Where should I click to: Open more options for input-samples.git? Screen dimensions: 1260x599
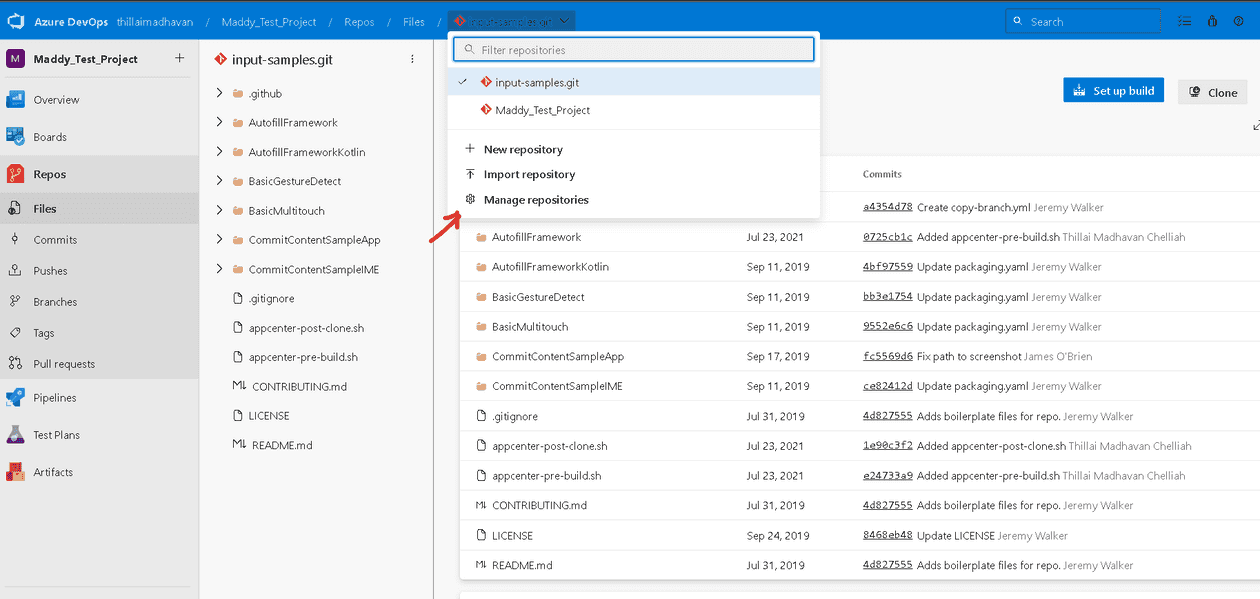411,59
